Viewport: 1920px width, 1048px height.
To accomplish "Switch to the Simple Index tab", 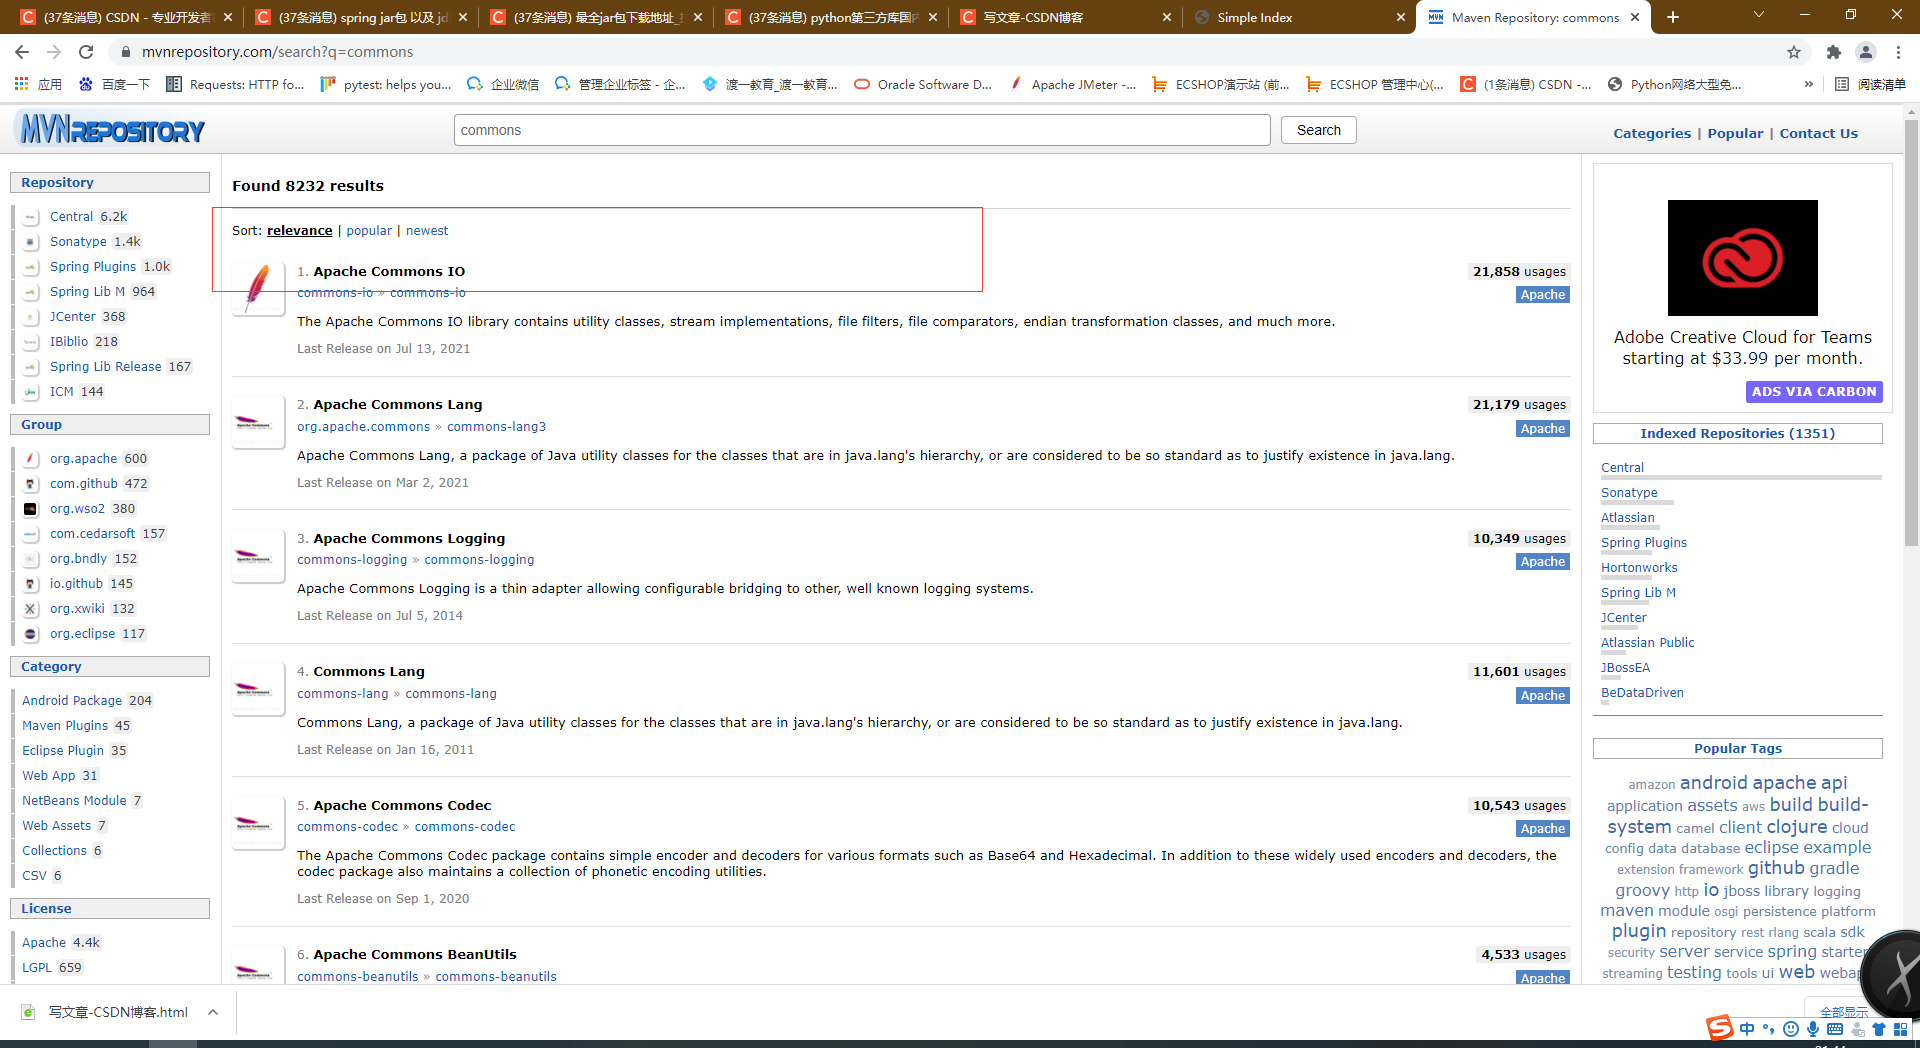I will 1298,17.
